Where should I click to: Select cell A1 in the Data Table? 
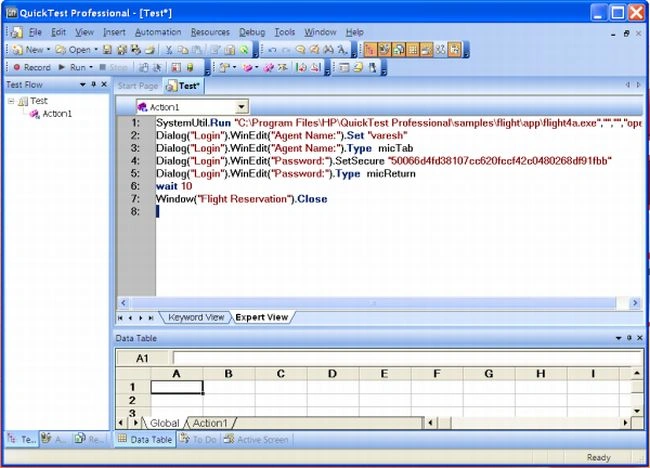click(177, 387)
